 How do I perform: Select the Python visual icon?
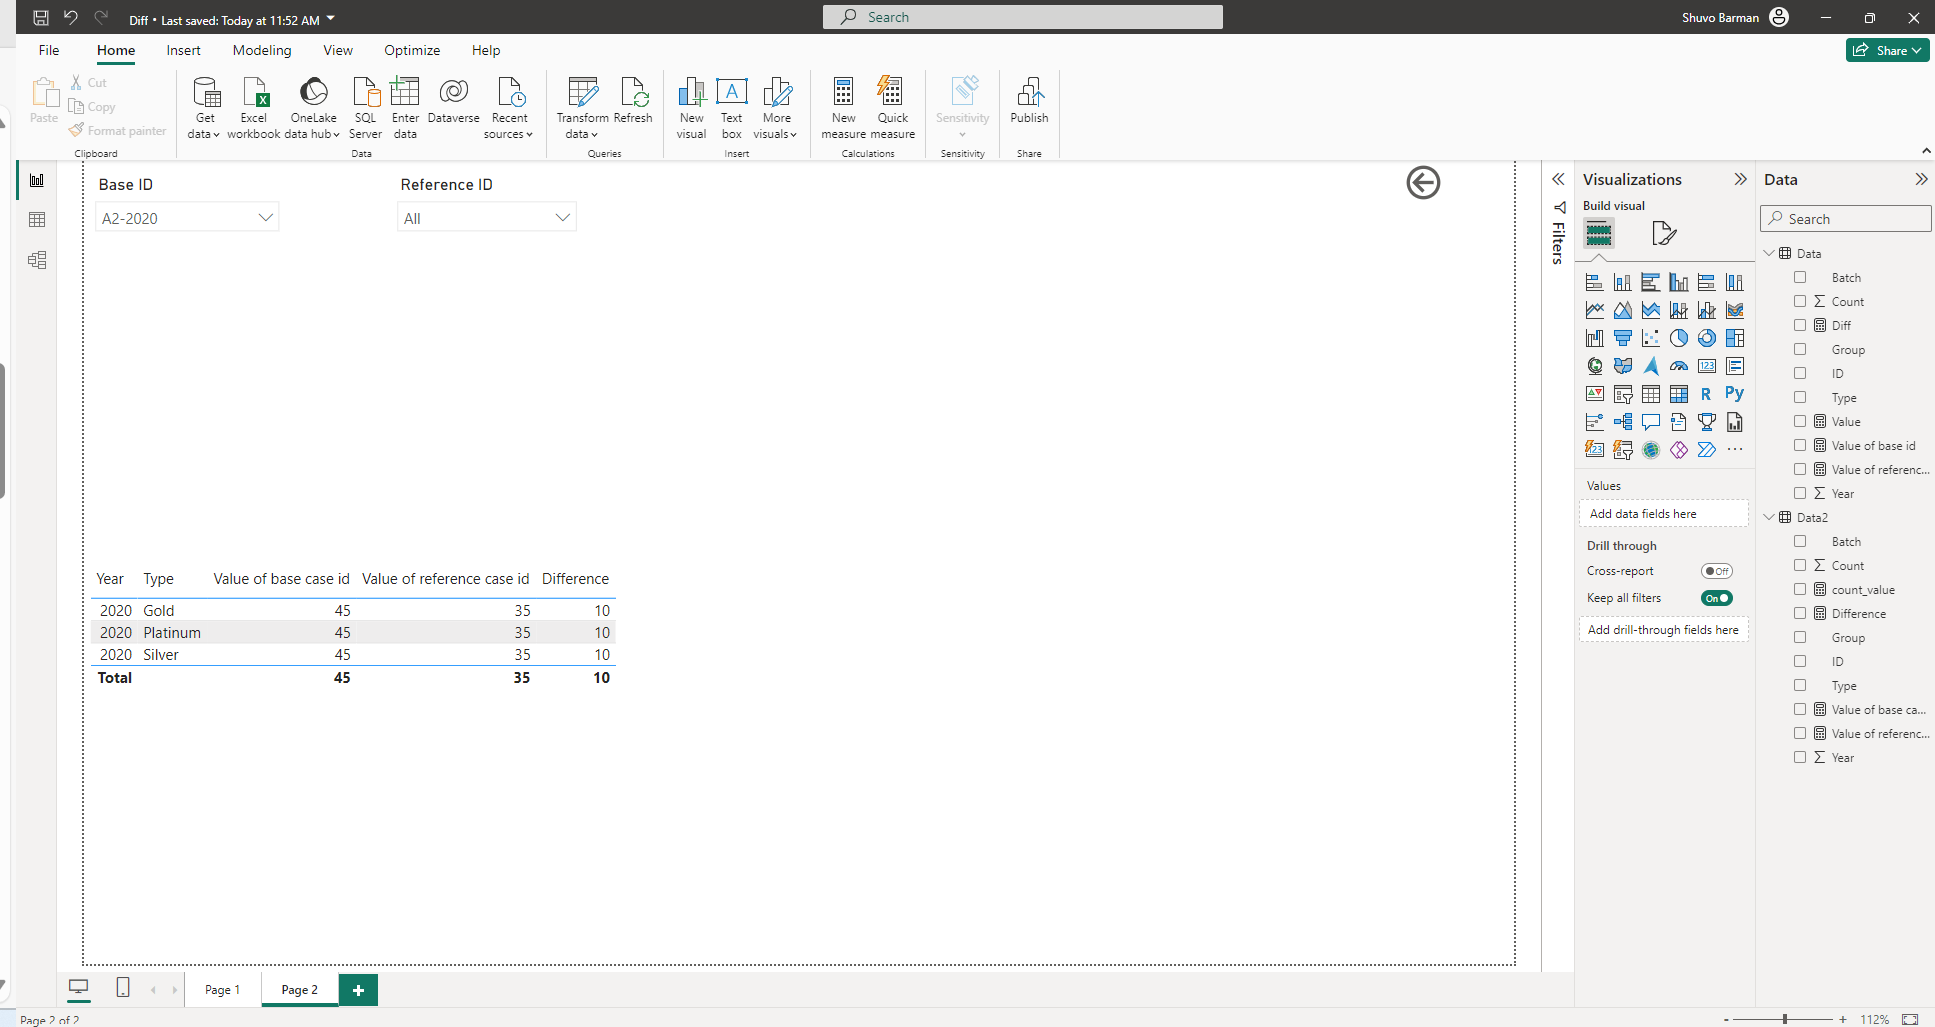coord(1734,394)
